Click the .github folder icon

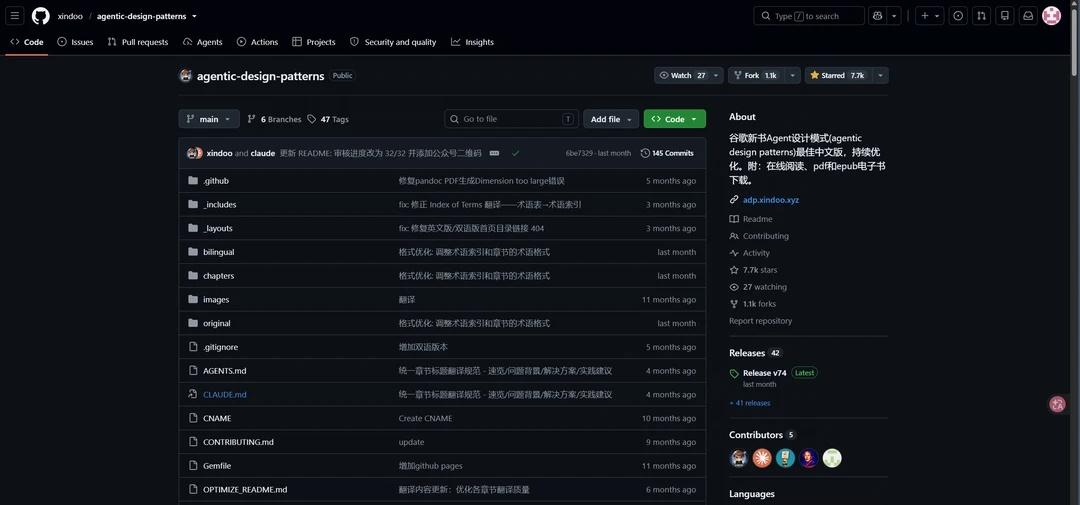point(193,181)
